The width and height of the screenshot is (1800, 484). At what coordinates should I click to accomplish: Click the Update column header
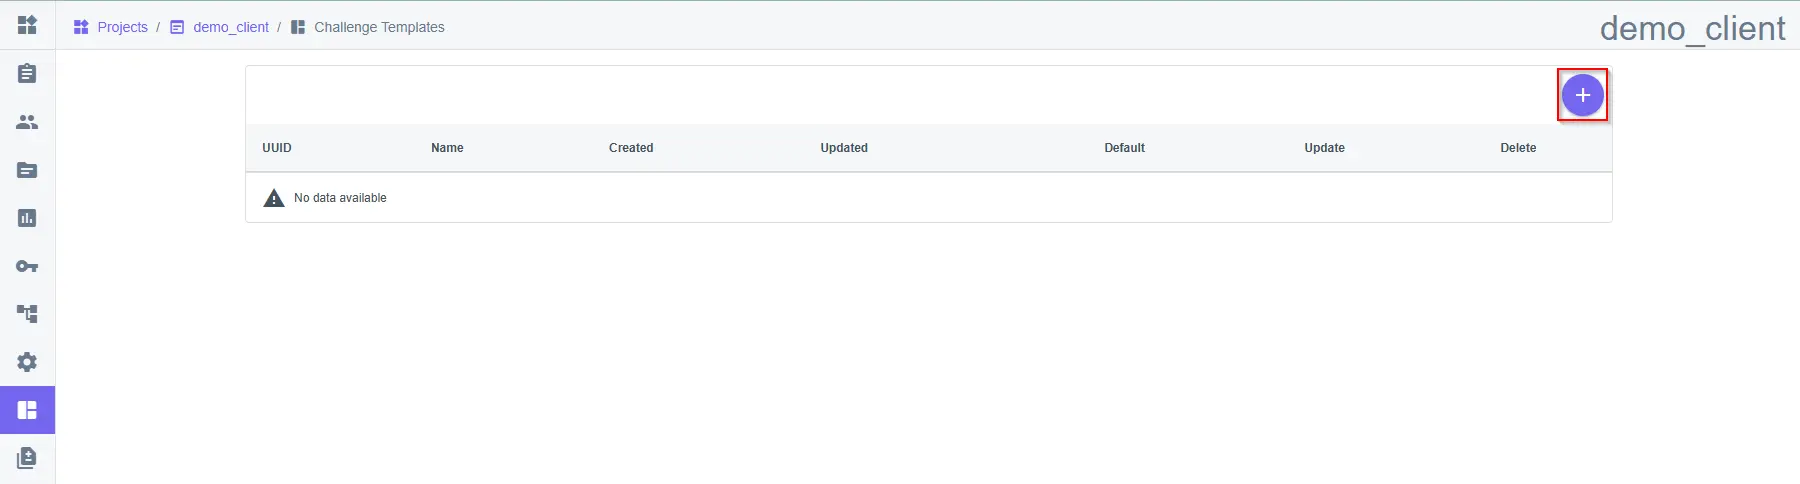point(1324,148)
